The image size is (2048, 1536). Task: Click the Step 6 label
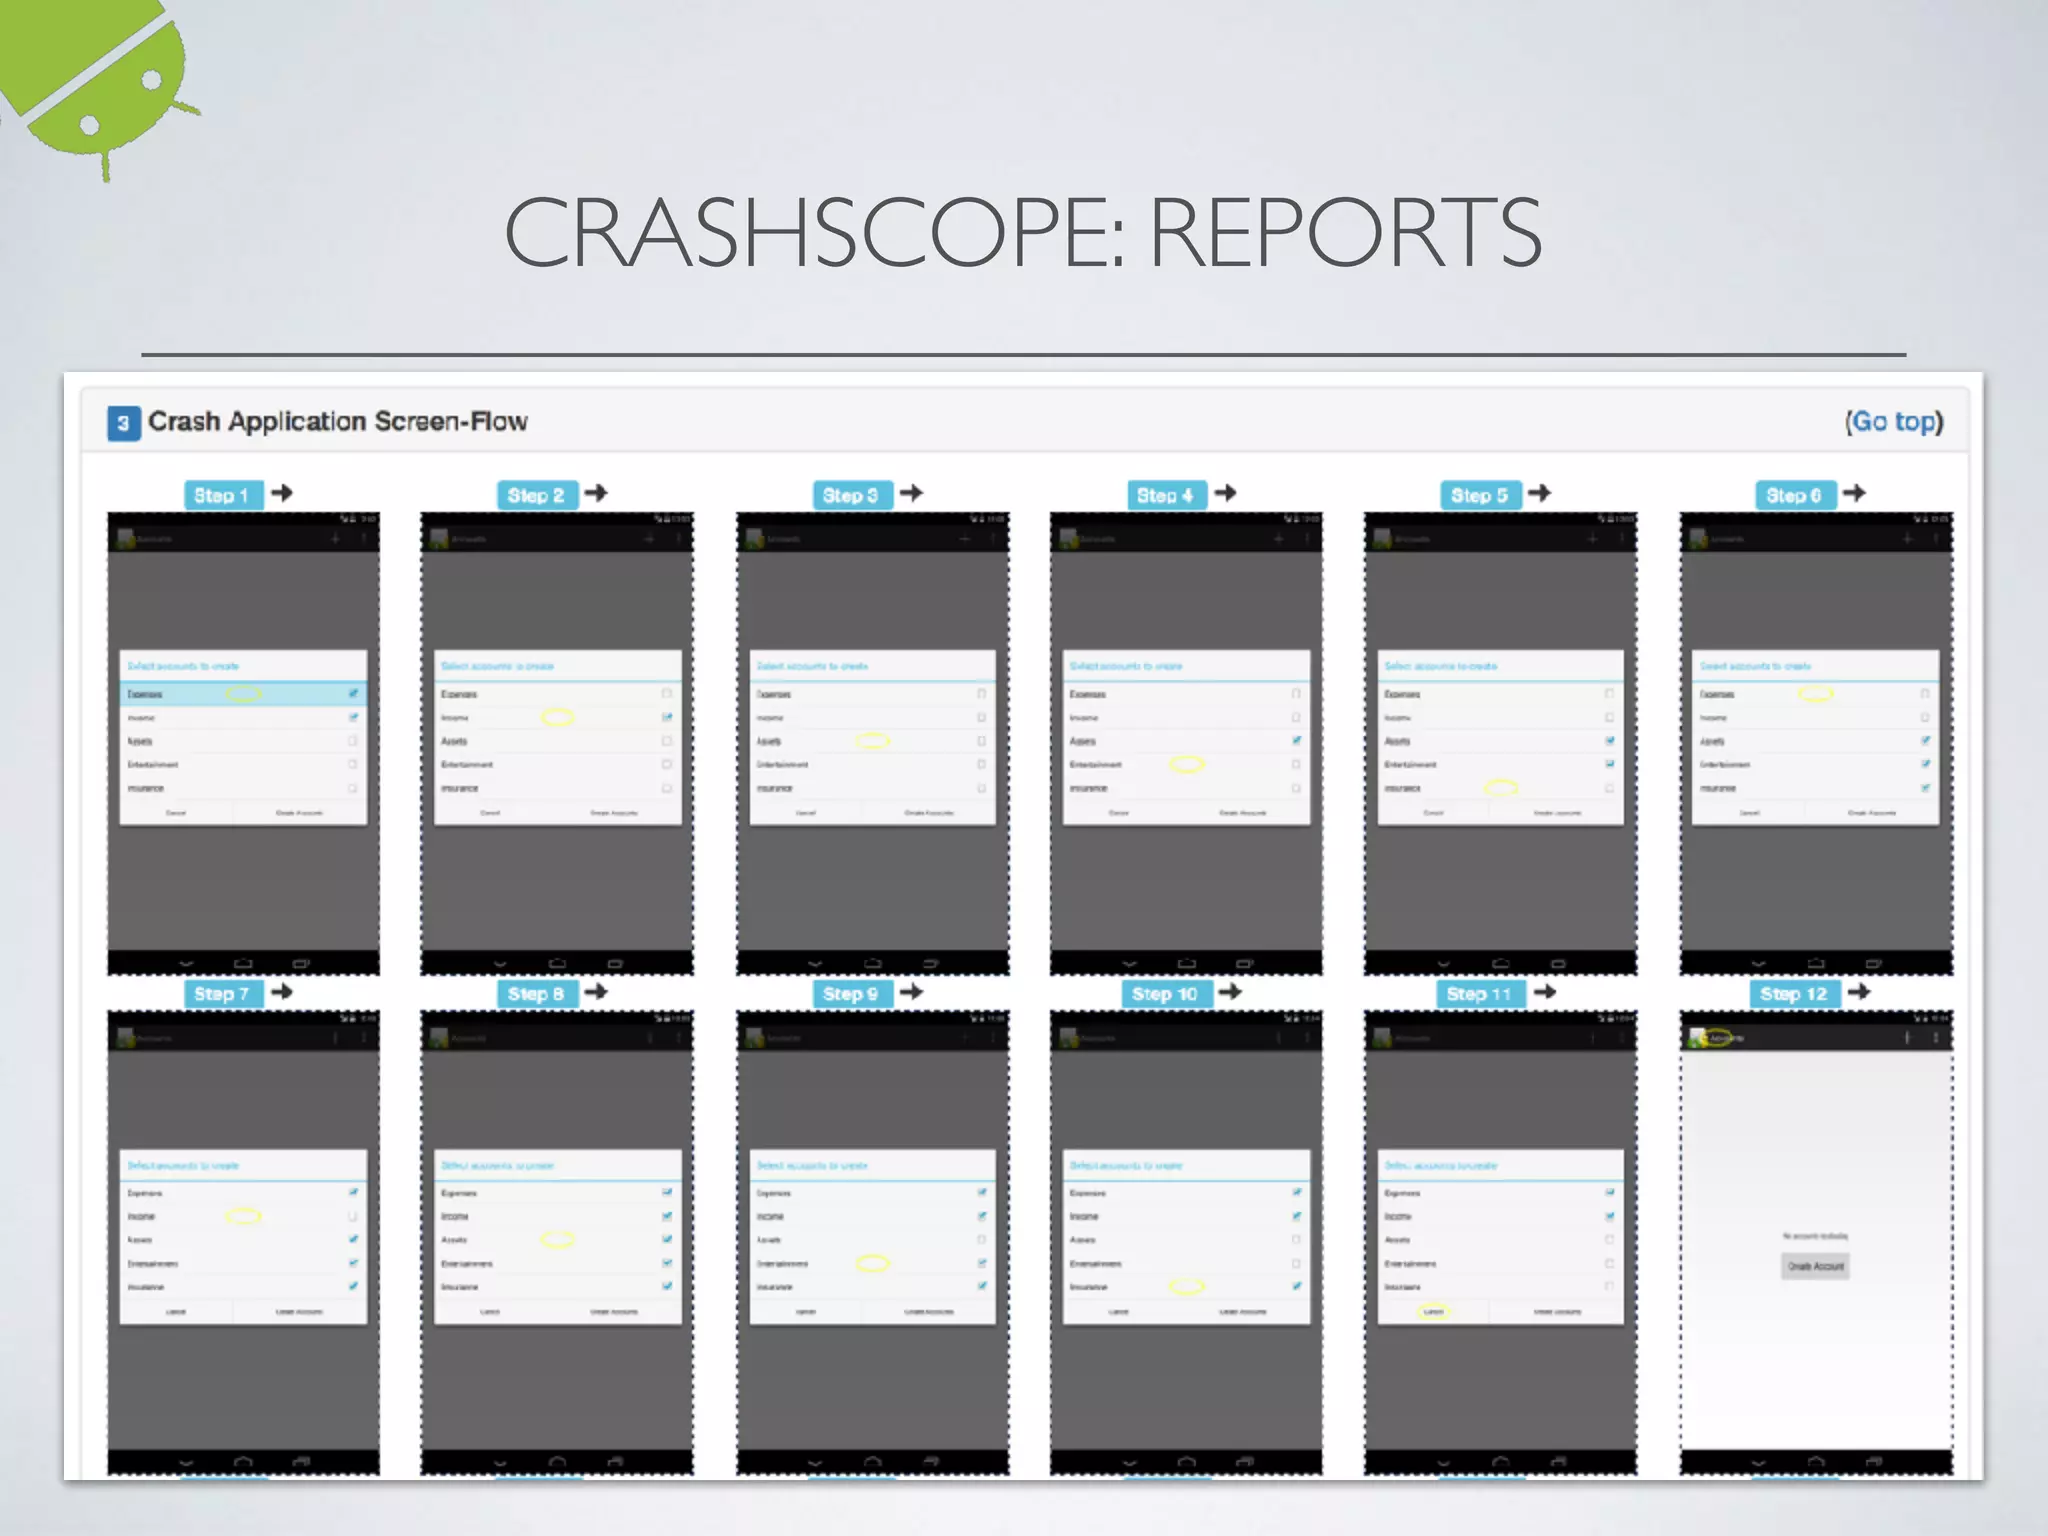(x=1795, y=495)
